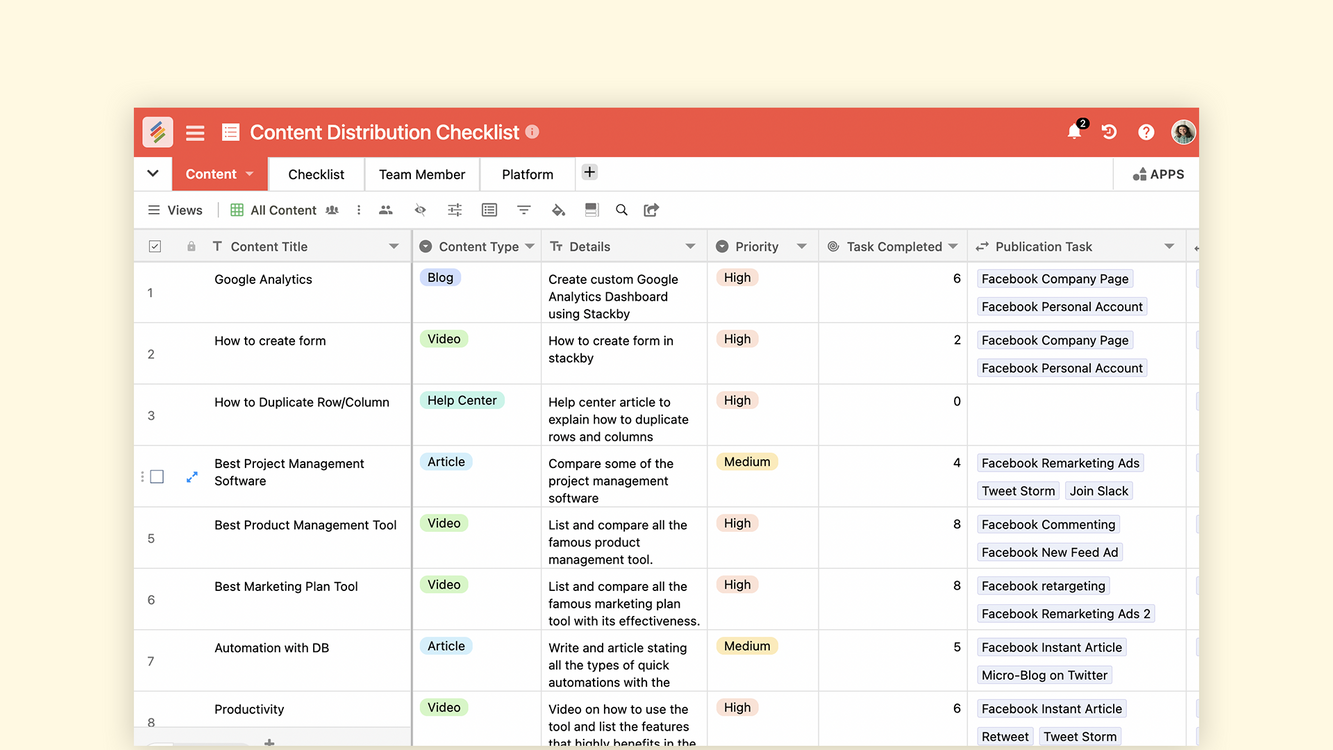Click the Medium priority for Automation with DB

click(x=747, y=646)
